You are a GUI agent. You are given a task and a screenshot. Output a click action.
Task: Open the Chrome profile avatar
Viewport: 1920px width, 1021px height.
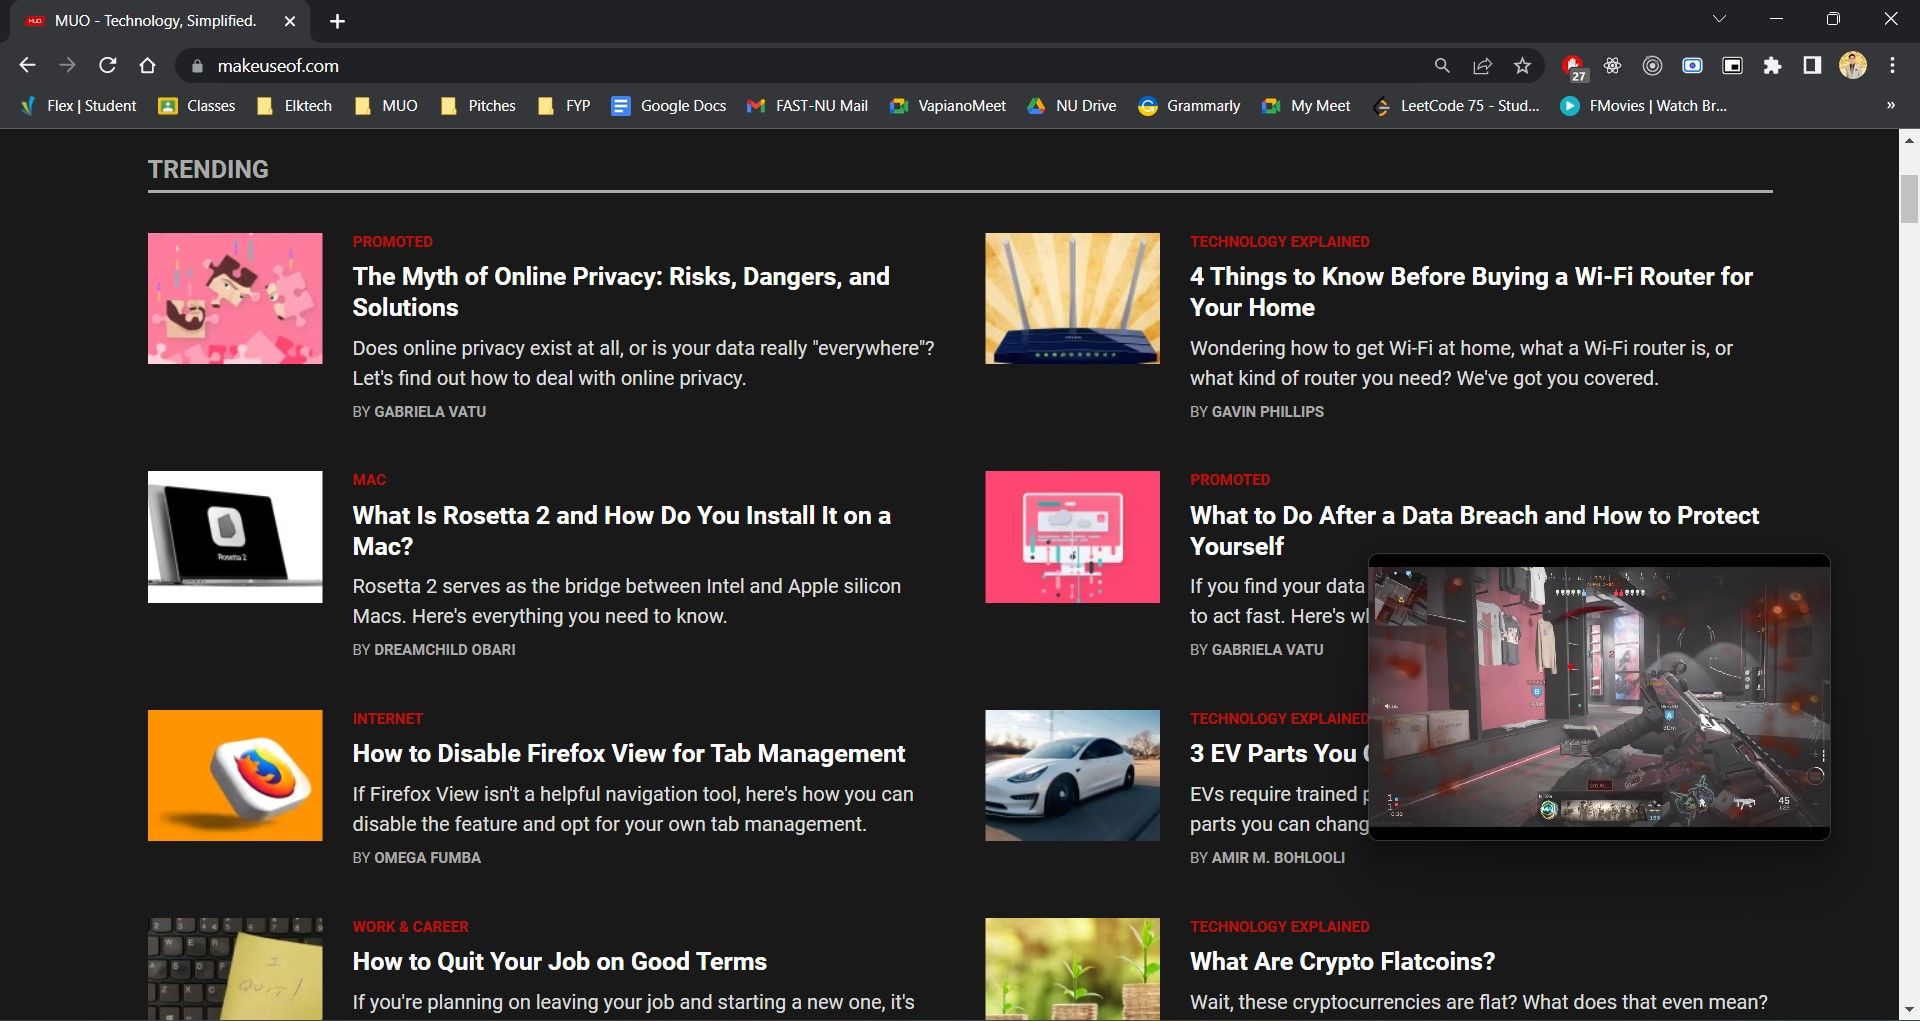tap(1853, 65)
